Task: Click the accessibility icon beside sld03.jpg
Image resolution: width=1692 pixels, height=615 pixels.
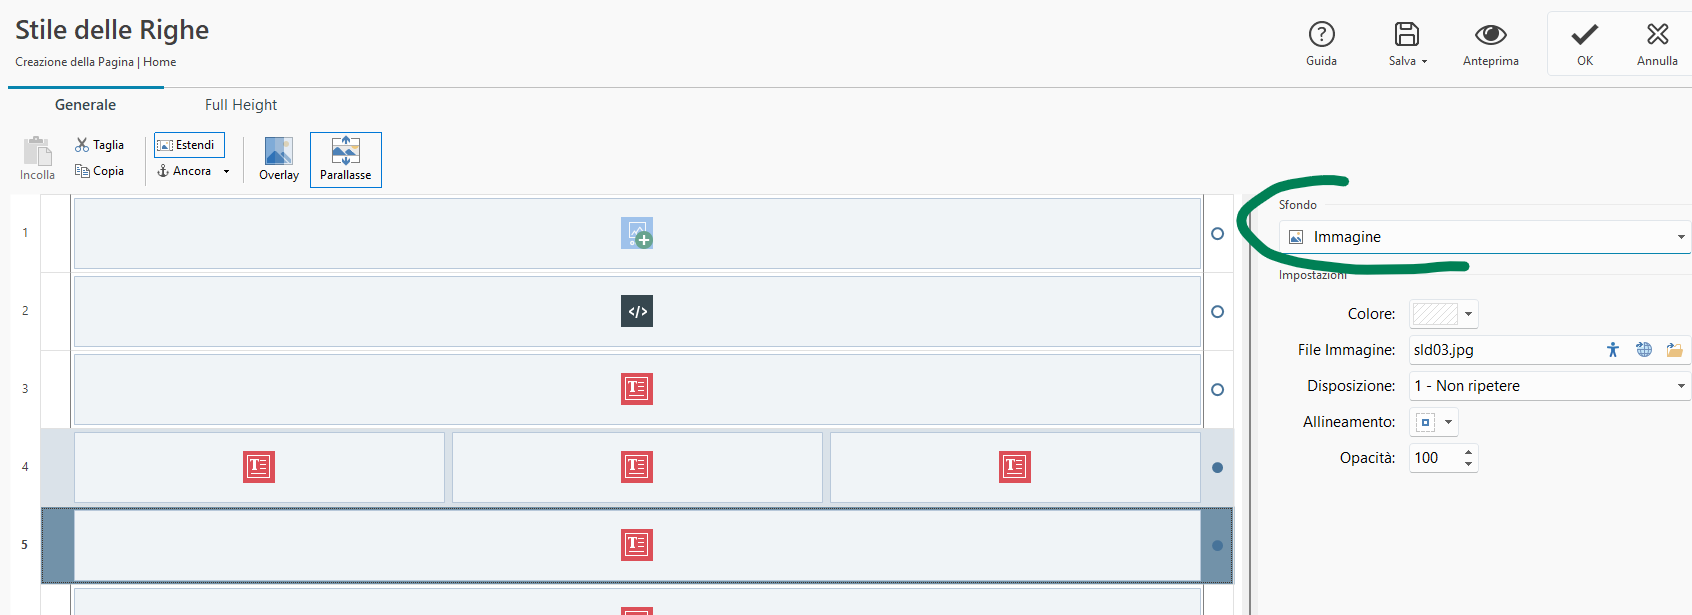Action: click(x=1613, y=349)
